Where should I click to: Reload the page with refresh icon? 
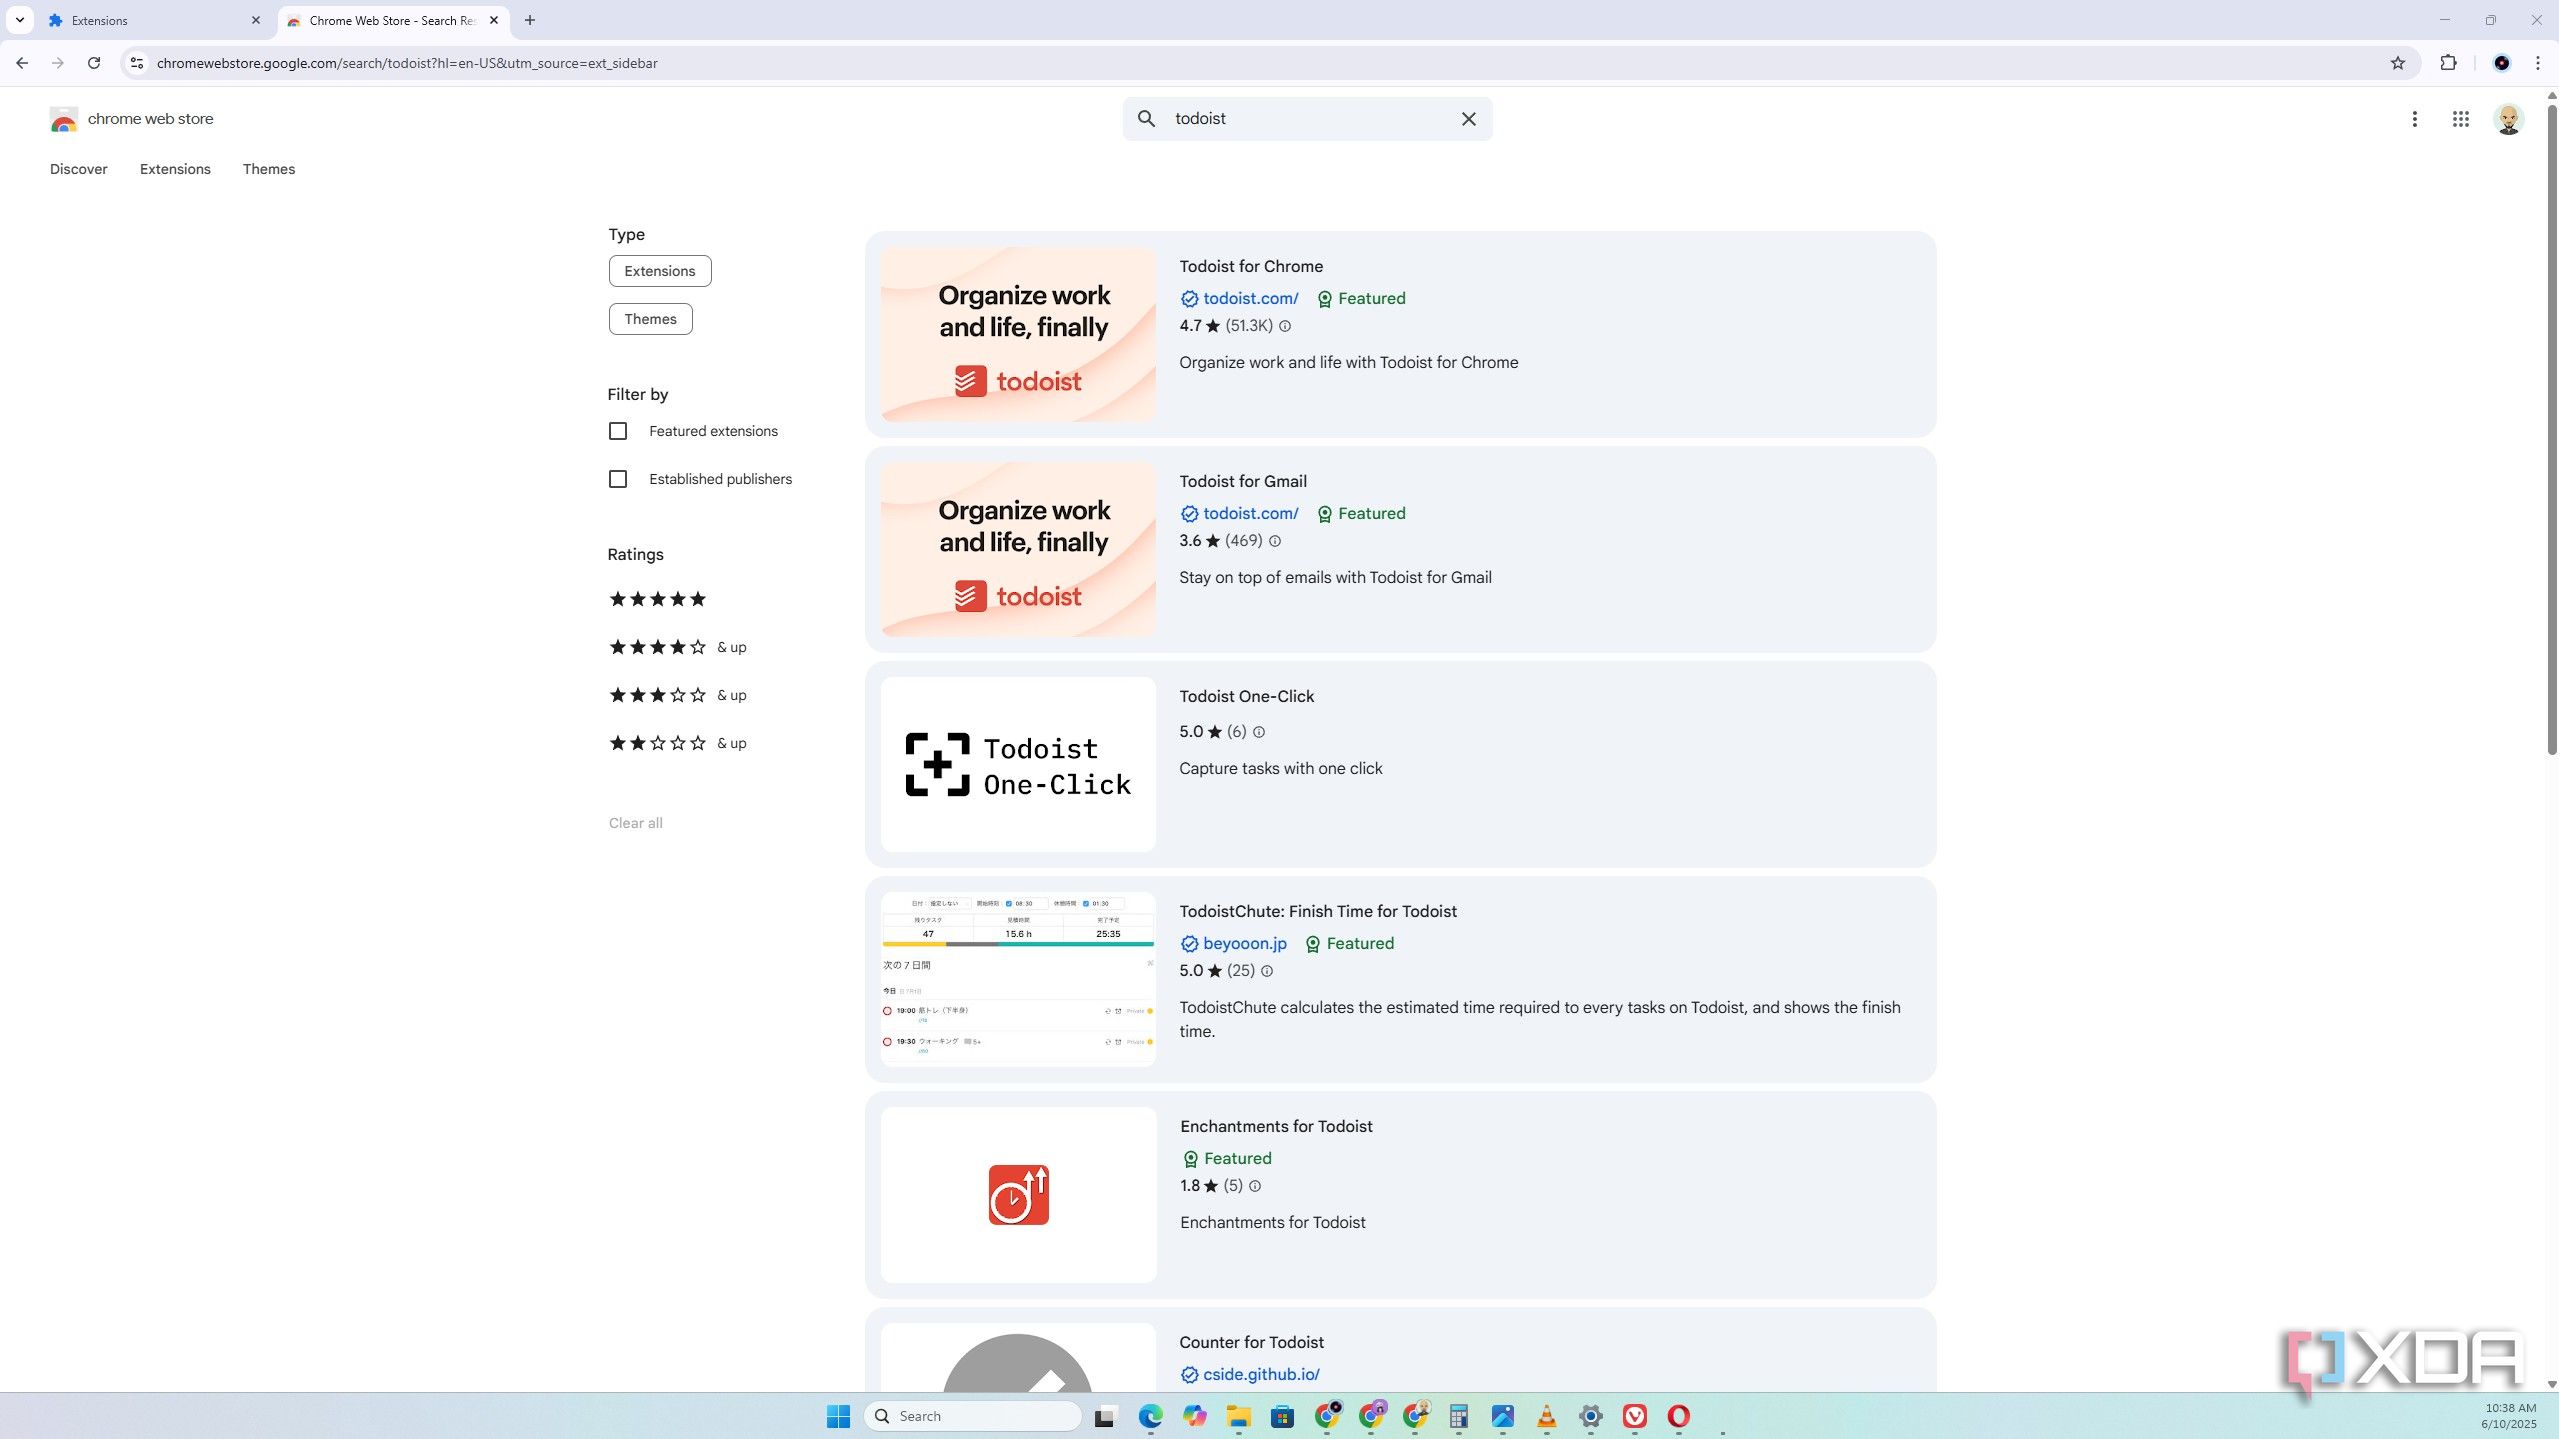[94, 63]
